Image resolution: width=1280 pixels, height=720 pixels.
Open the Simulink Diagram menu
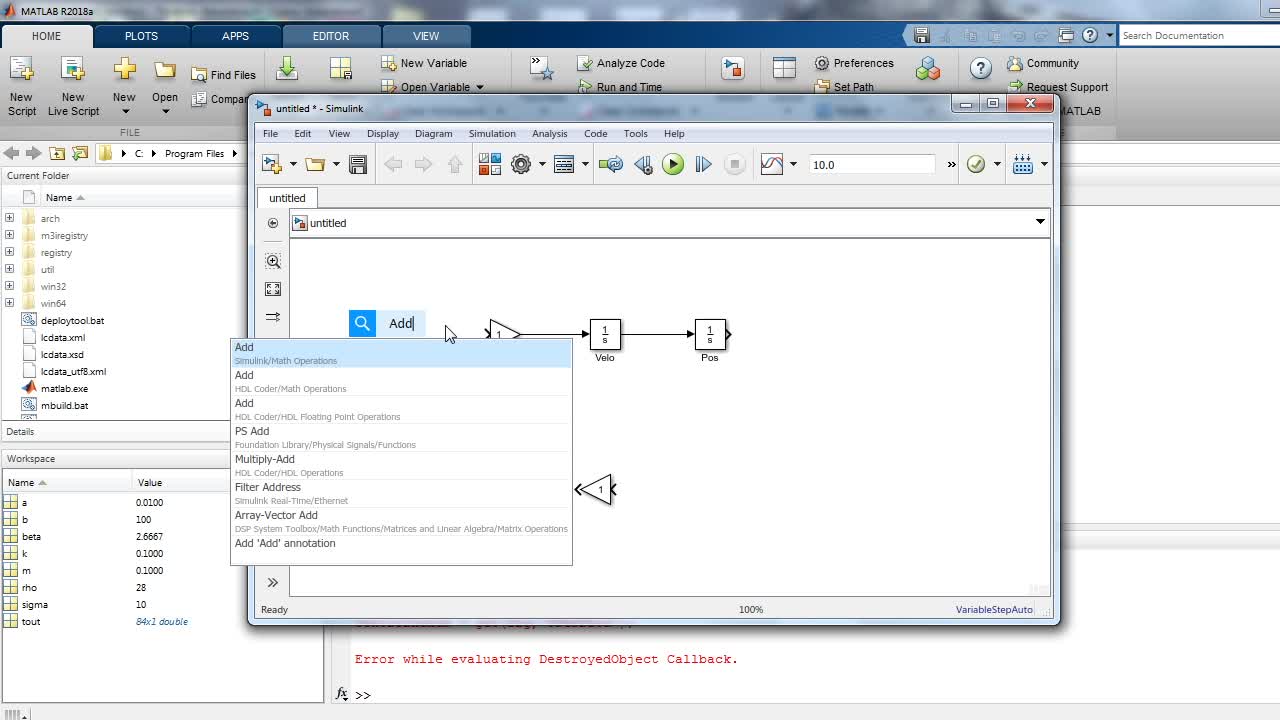tap(433, 134)
